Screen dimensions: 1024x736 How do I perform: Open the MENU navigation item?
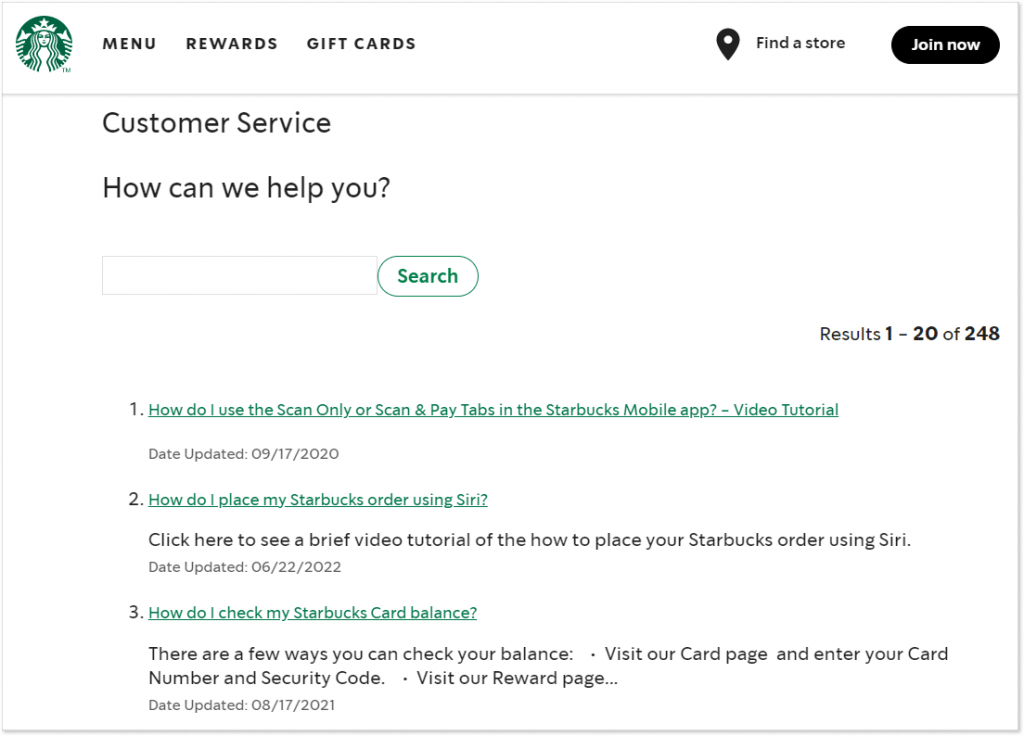(129, 44)
